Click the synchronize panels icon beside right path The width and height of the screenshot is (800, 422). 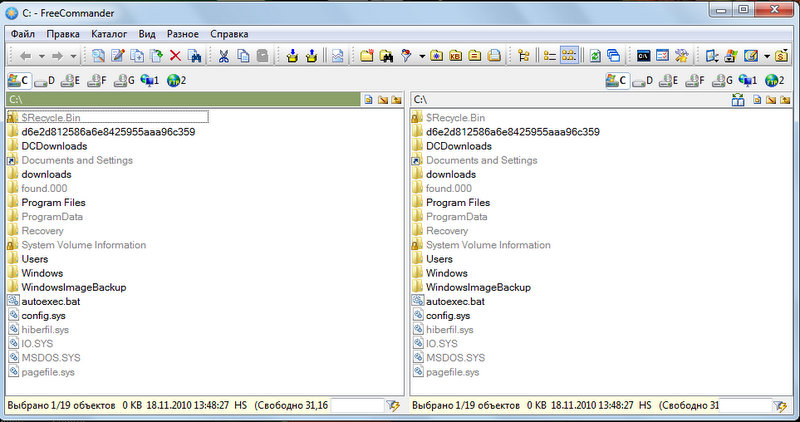pyautogui.click(x=738, y=100)
